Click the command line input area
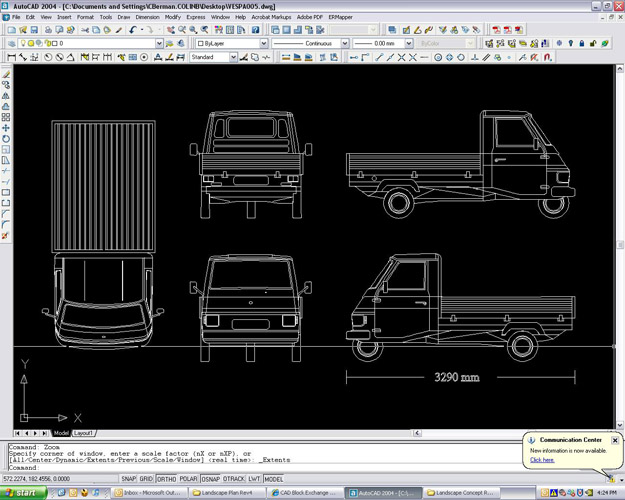The width and height of the screenshot is (625, 500). pos(263,468)
